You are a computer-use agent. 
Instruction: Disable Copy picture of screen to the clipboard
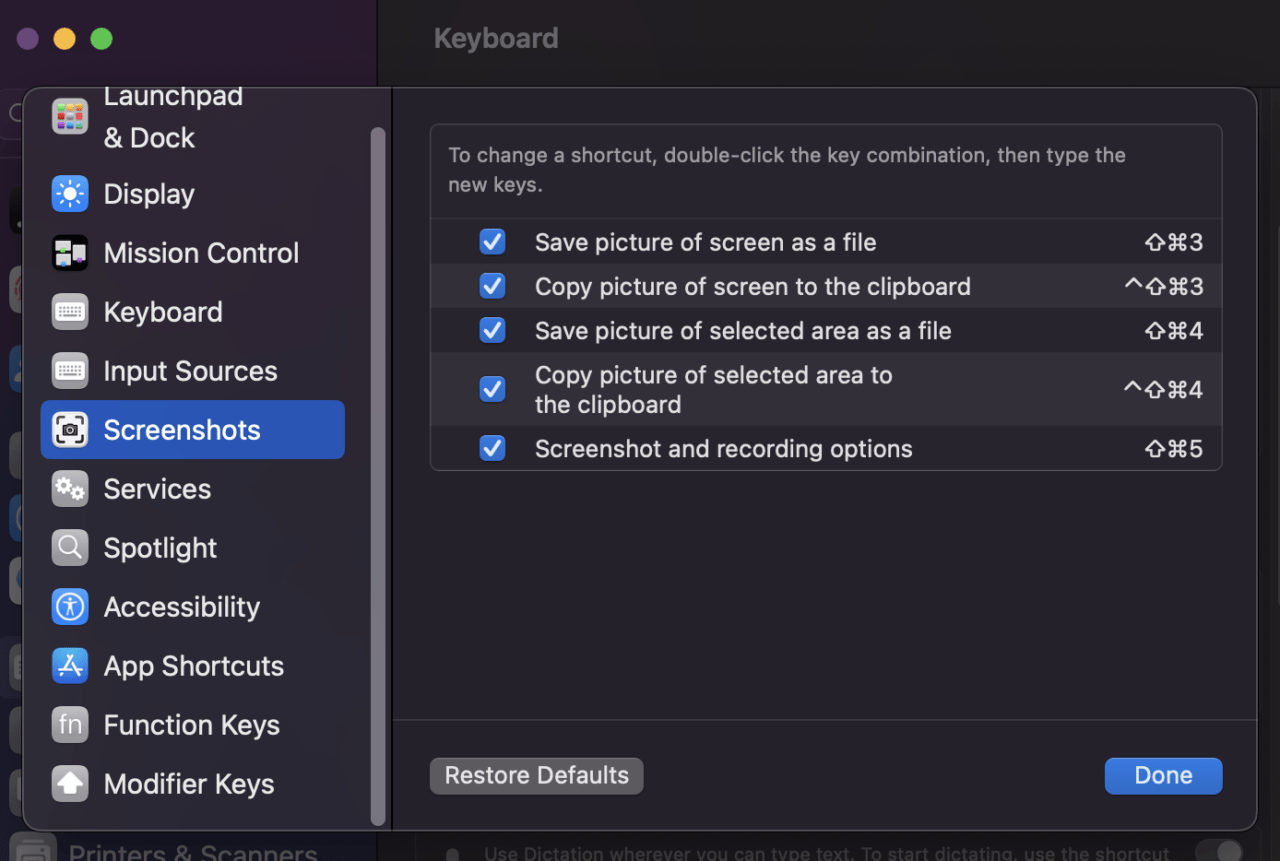492,286
